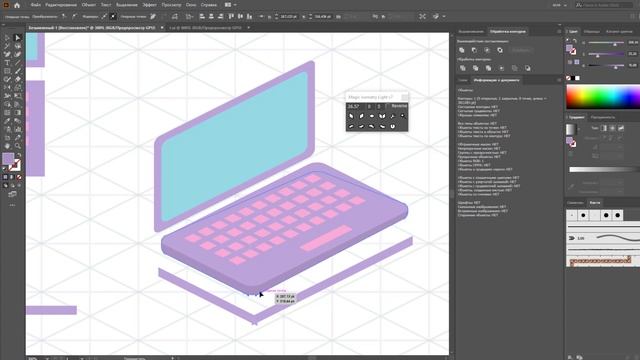The width and height of the screenshot is (640, 360).
Task: Select the Paintbrush tool
Action: coord(18,71)
